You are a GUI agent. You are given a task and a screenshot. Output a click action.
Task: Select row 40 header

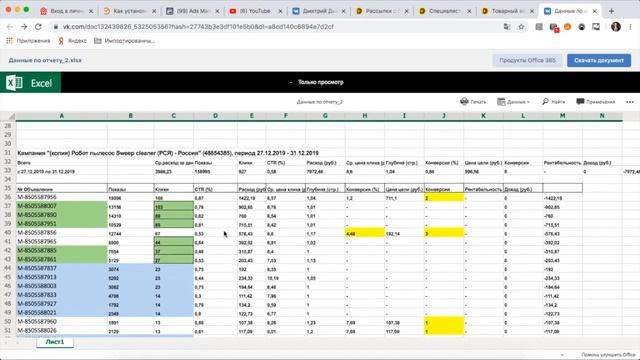coord(8,233)
